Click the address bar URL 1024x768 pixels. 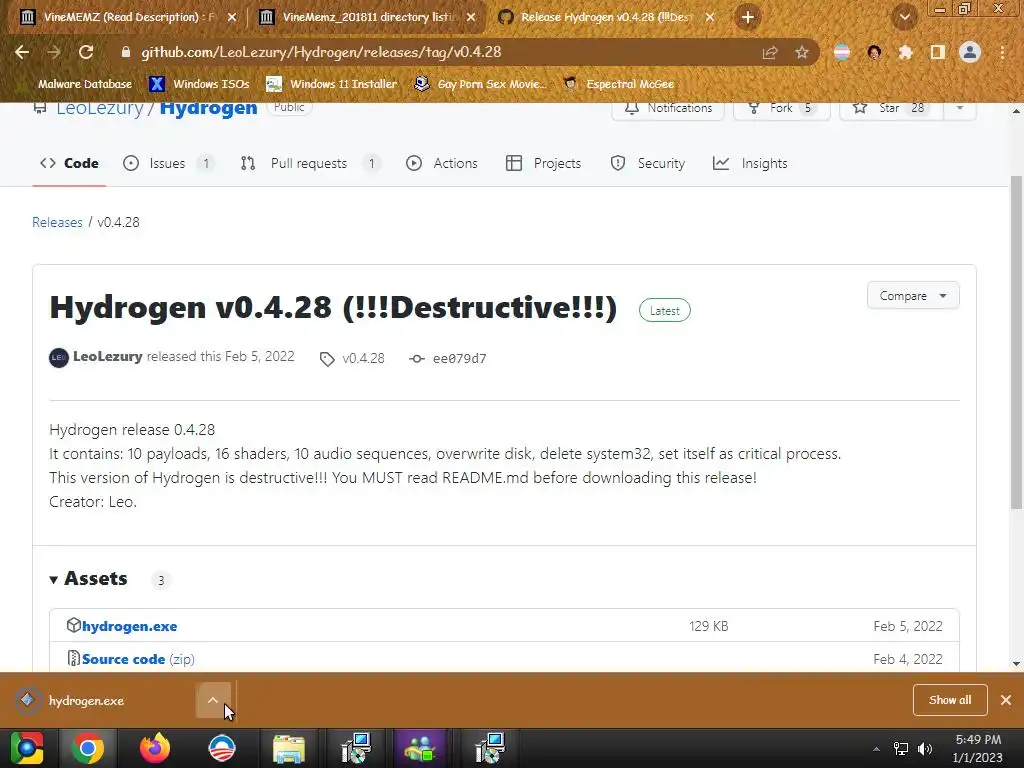pos(321,52)
